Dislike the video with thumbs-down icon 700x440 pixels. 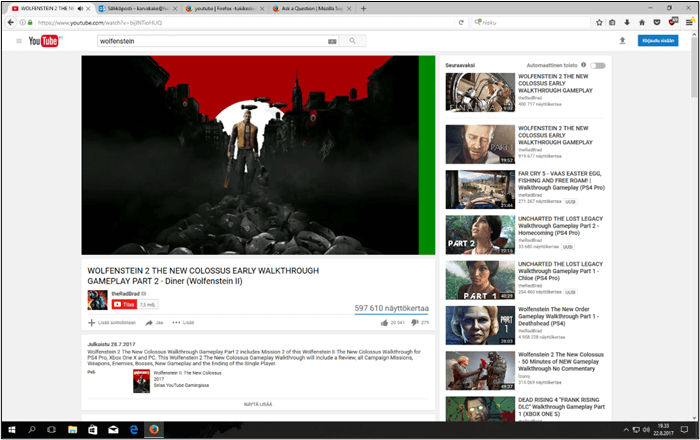pyautogui.click(x=415, y=322)
